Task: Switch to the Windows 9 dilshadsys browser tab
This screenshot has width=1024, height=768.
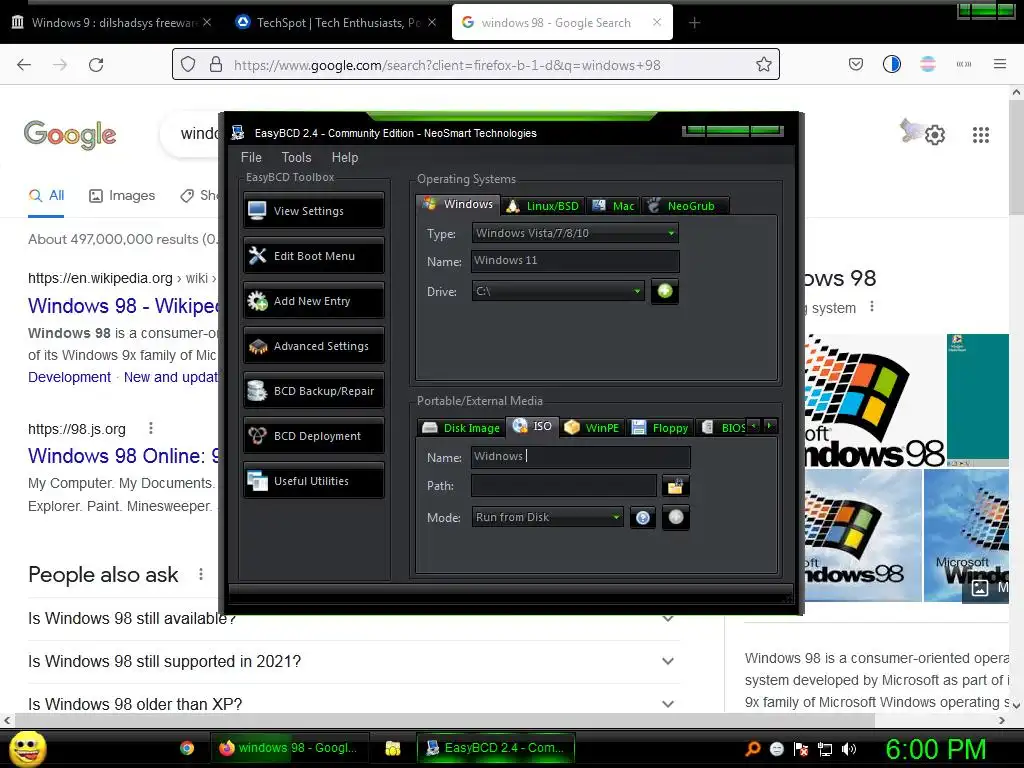Action: point(112,23)
